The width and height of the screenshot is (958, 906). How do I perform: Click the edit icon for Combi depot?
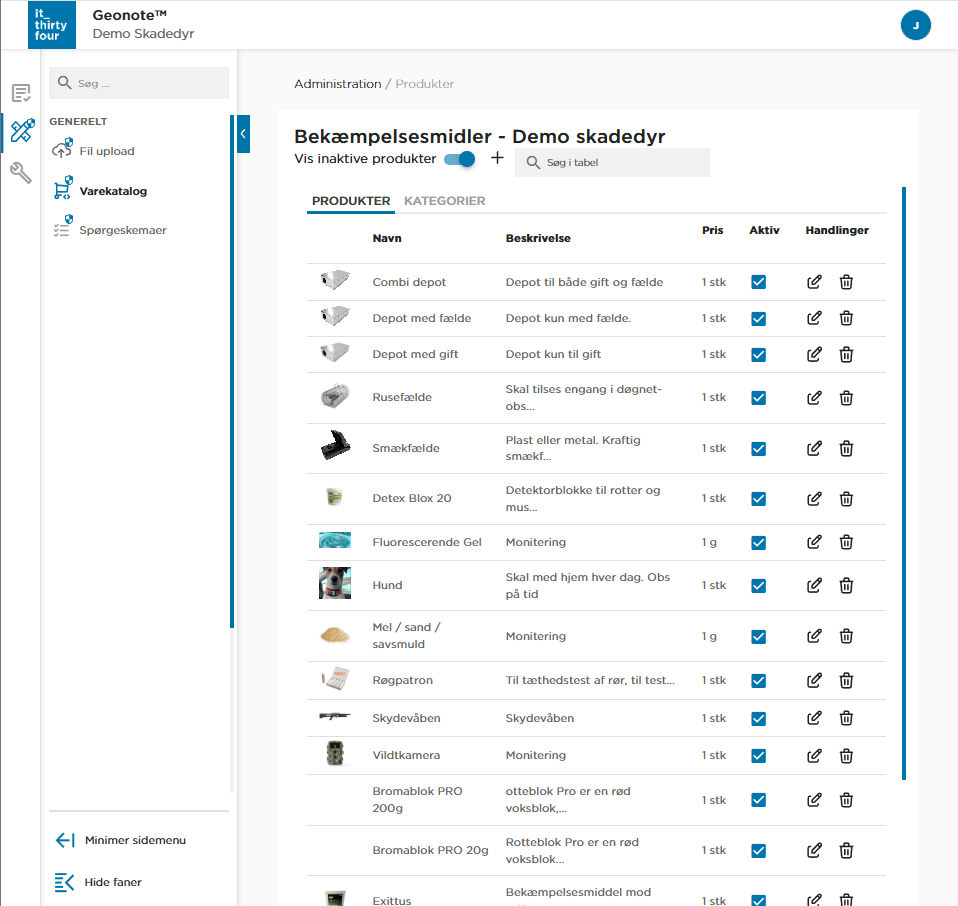click(x=814, y=282)
